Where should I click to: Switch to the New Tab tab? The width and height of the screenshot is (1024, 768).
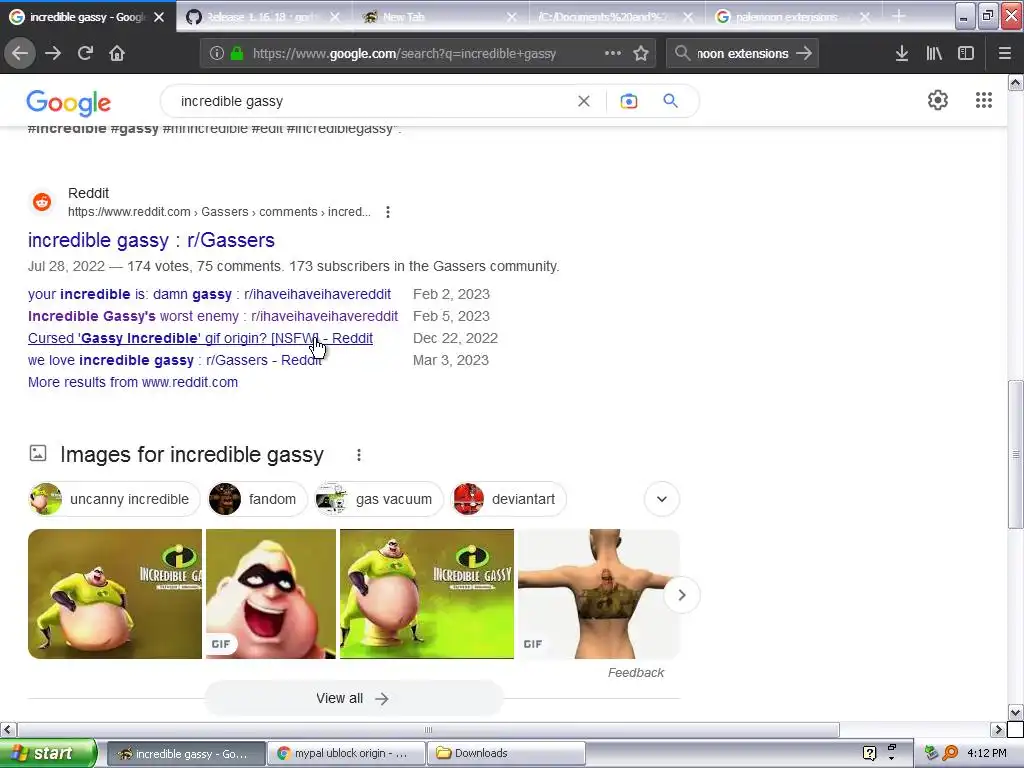[x=439, y=18]
